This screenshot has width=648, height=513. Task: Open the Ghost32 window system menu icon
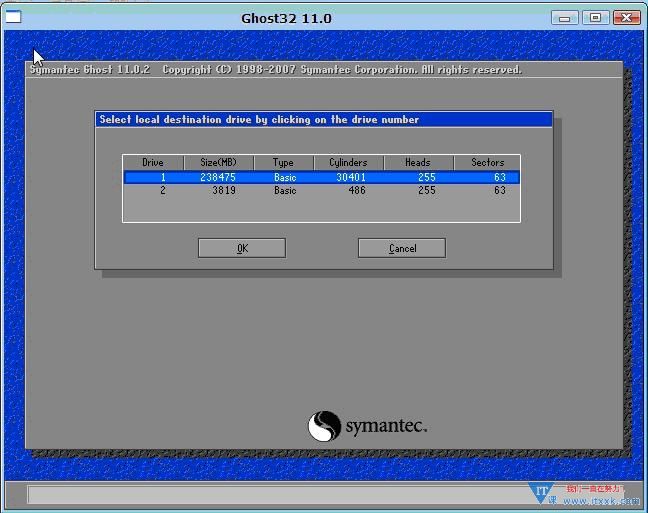[14, 17]
